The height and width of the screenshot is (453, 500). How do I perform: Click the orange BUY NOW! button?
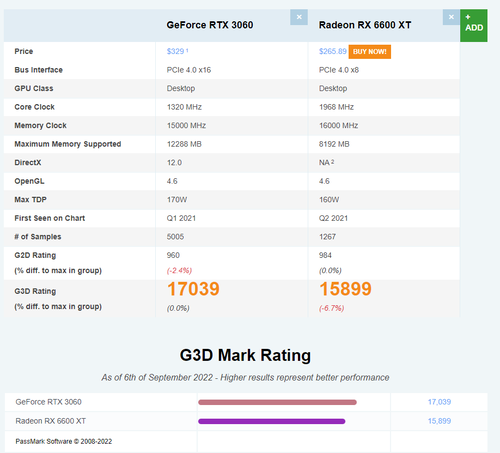pos(370,52)
